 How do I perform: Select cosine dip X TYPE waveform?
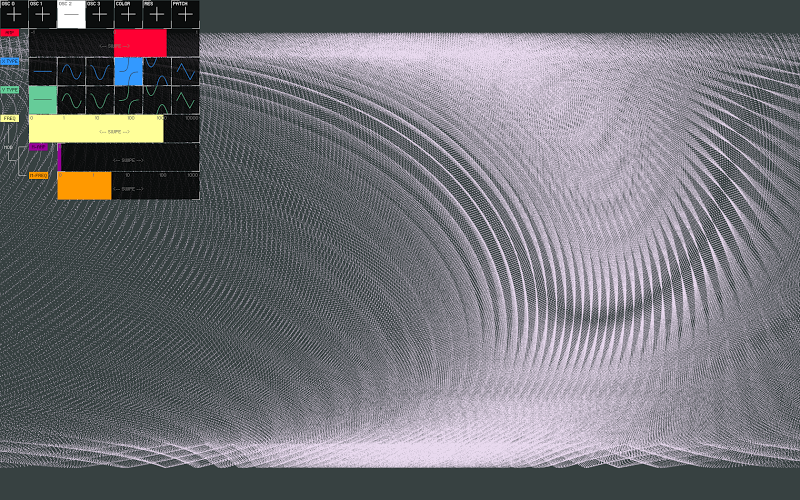100,71
